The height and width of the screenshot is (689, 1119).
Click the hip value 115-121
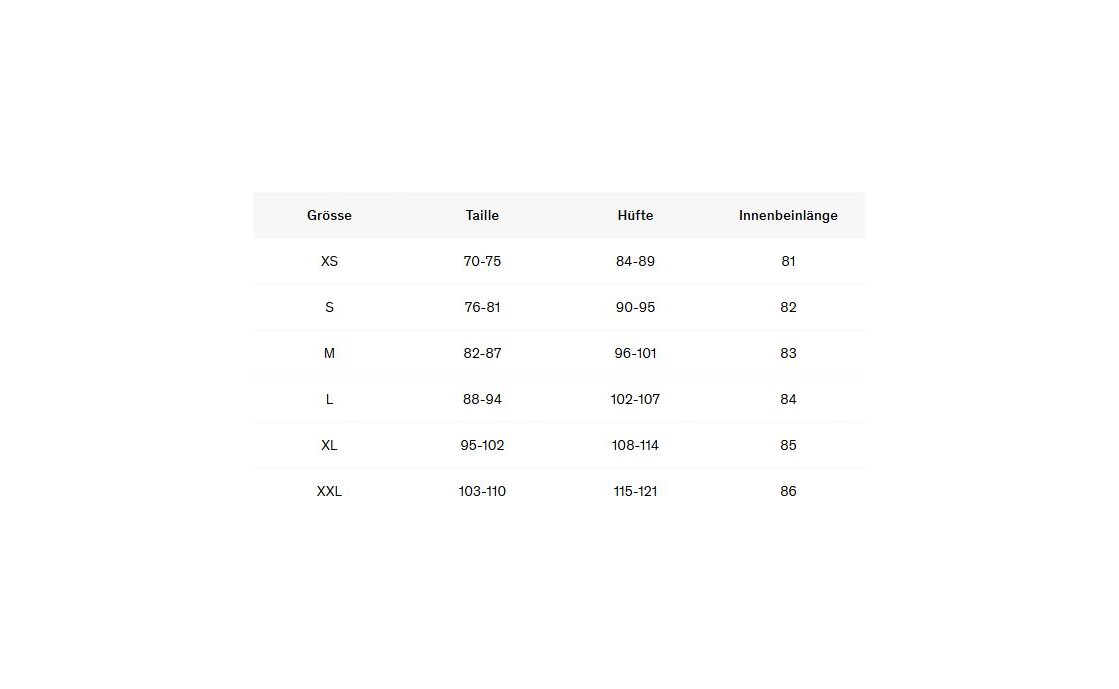coord(635,491)
